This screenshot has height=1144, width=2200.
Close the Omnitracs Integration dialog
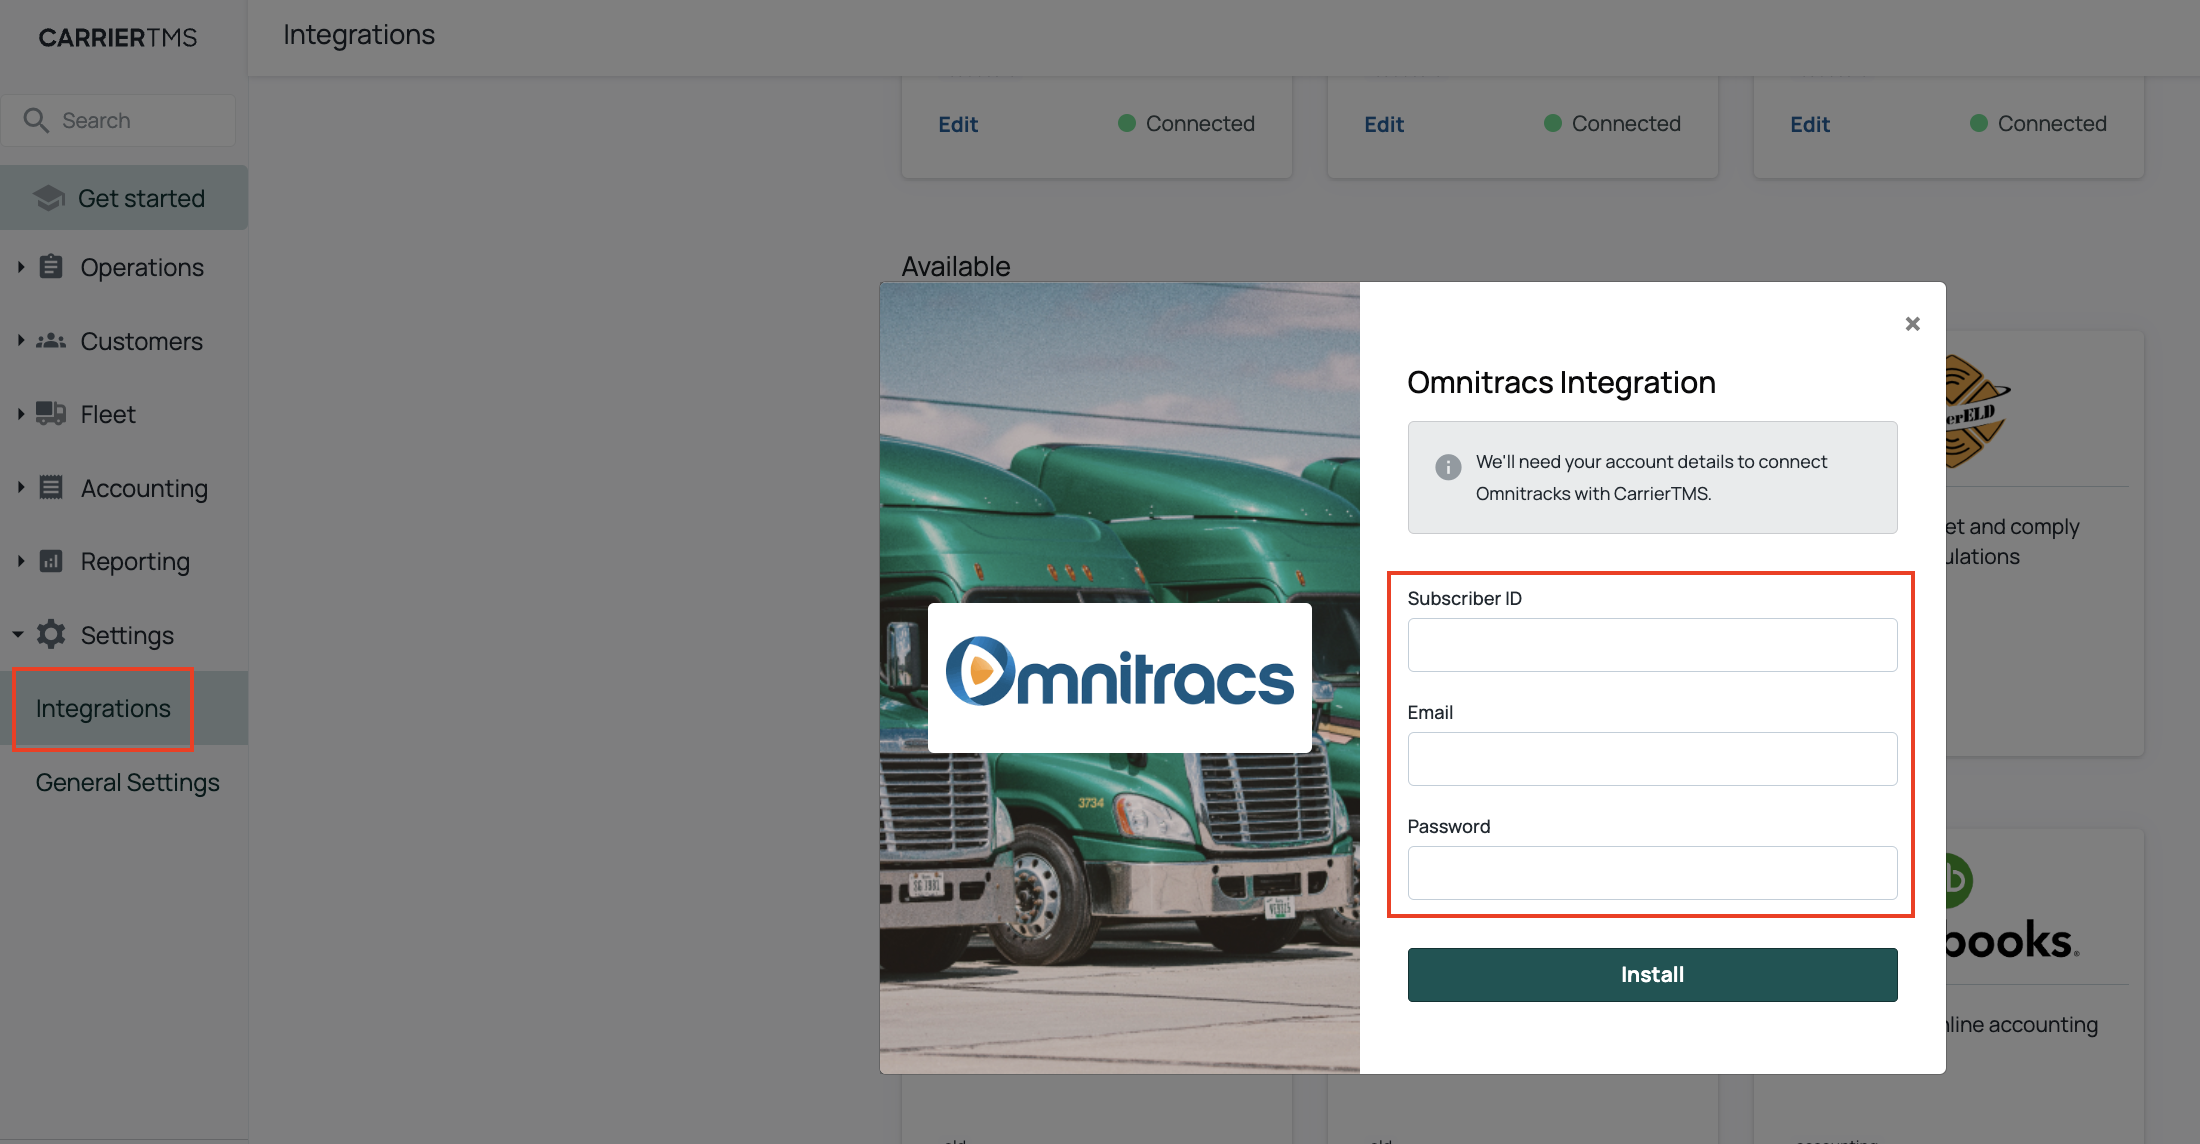[x=1912, y=324]
